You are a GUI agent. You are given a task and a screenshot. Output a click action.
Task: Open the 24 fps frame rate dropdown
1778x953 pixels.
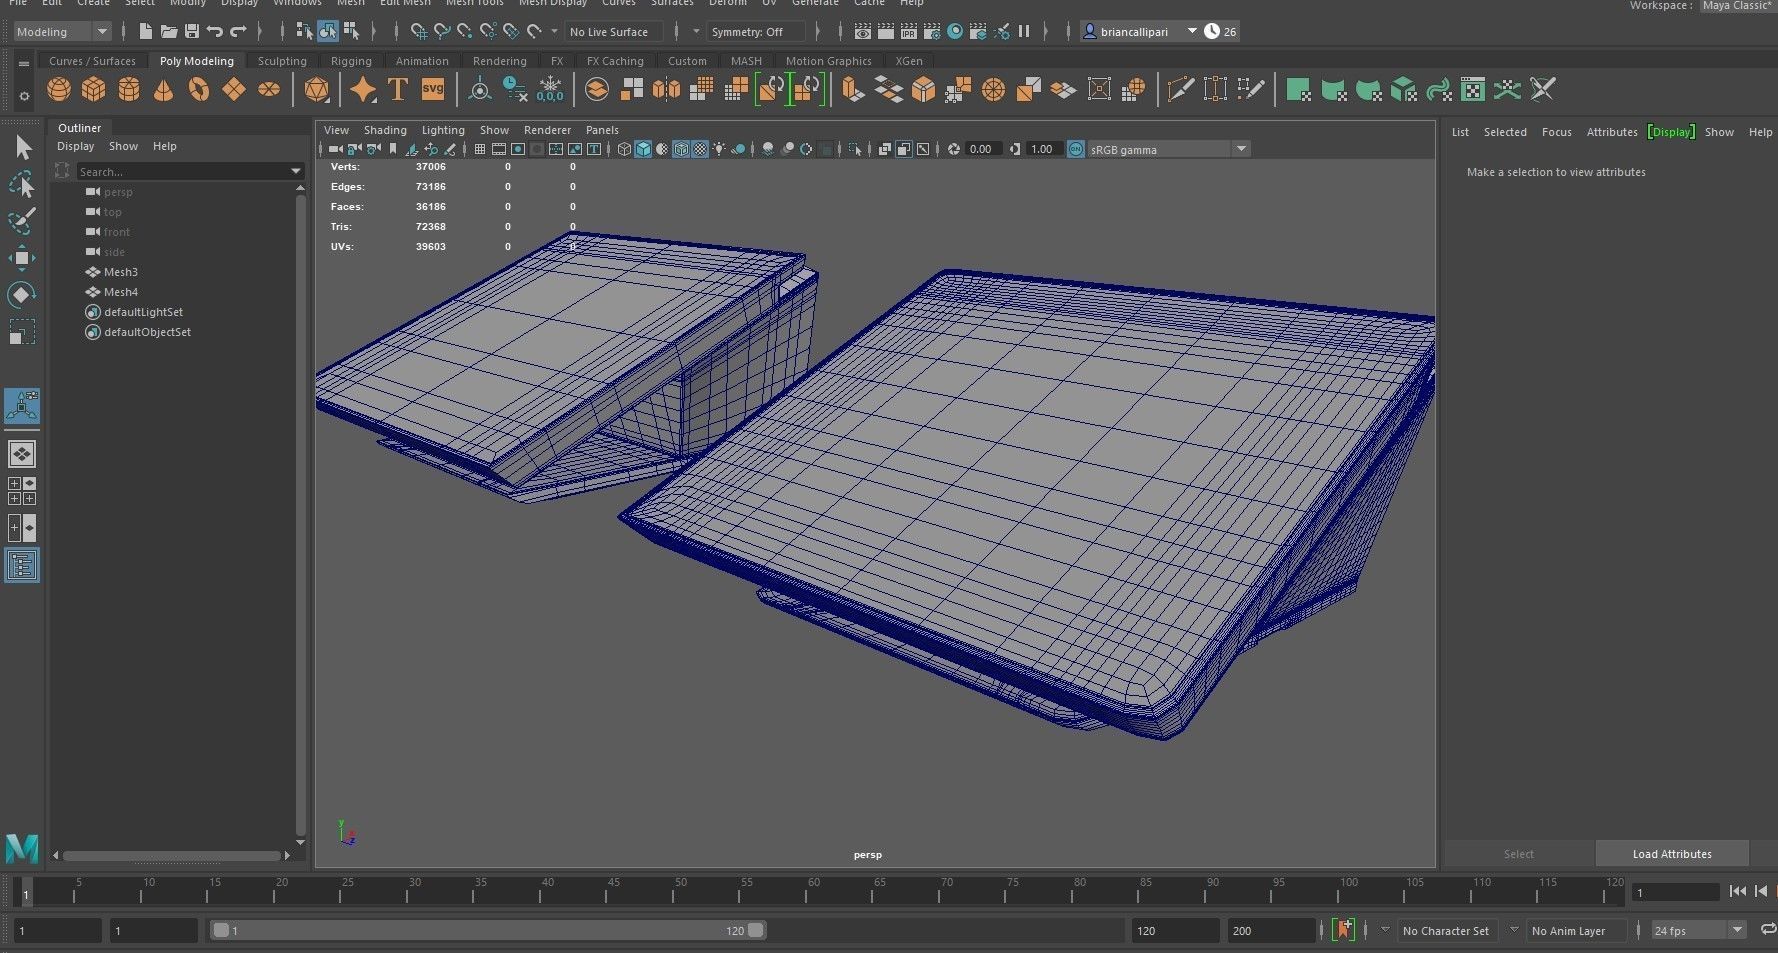click(x=1698, y=930)
